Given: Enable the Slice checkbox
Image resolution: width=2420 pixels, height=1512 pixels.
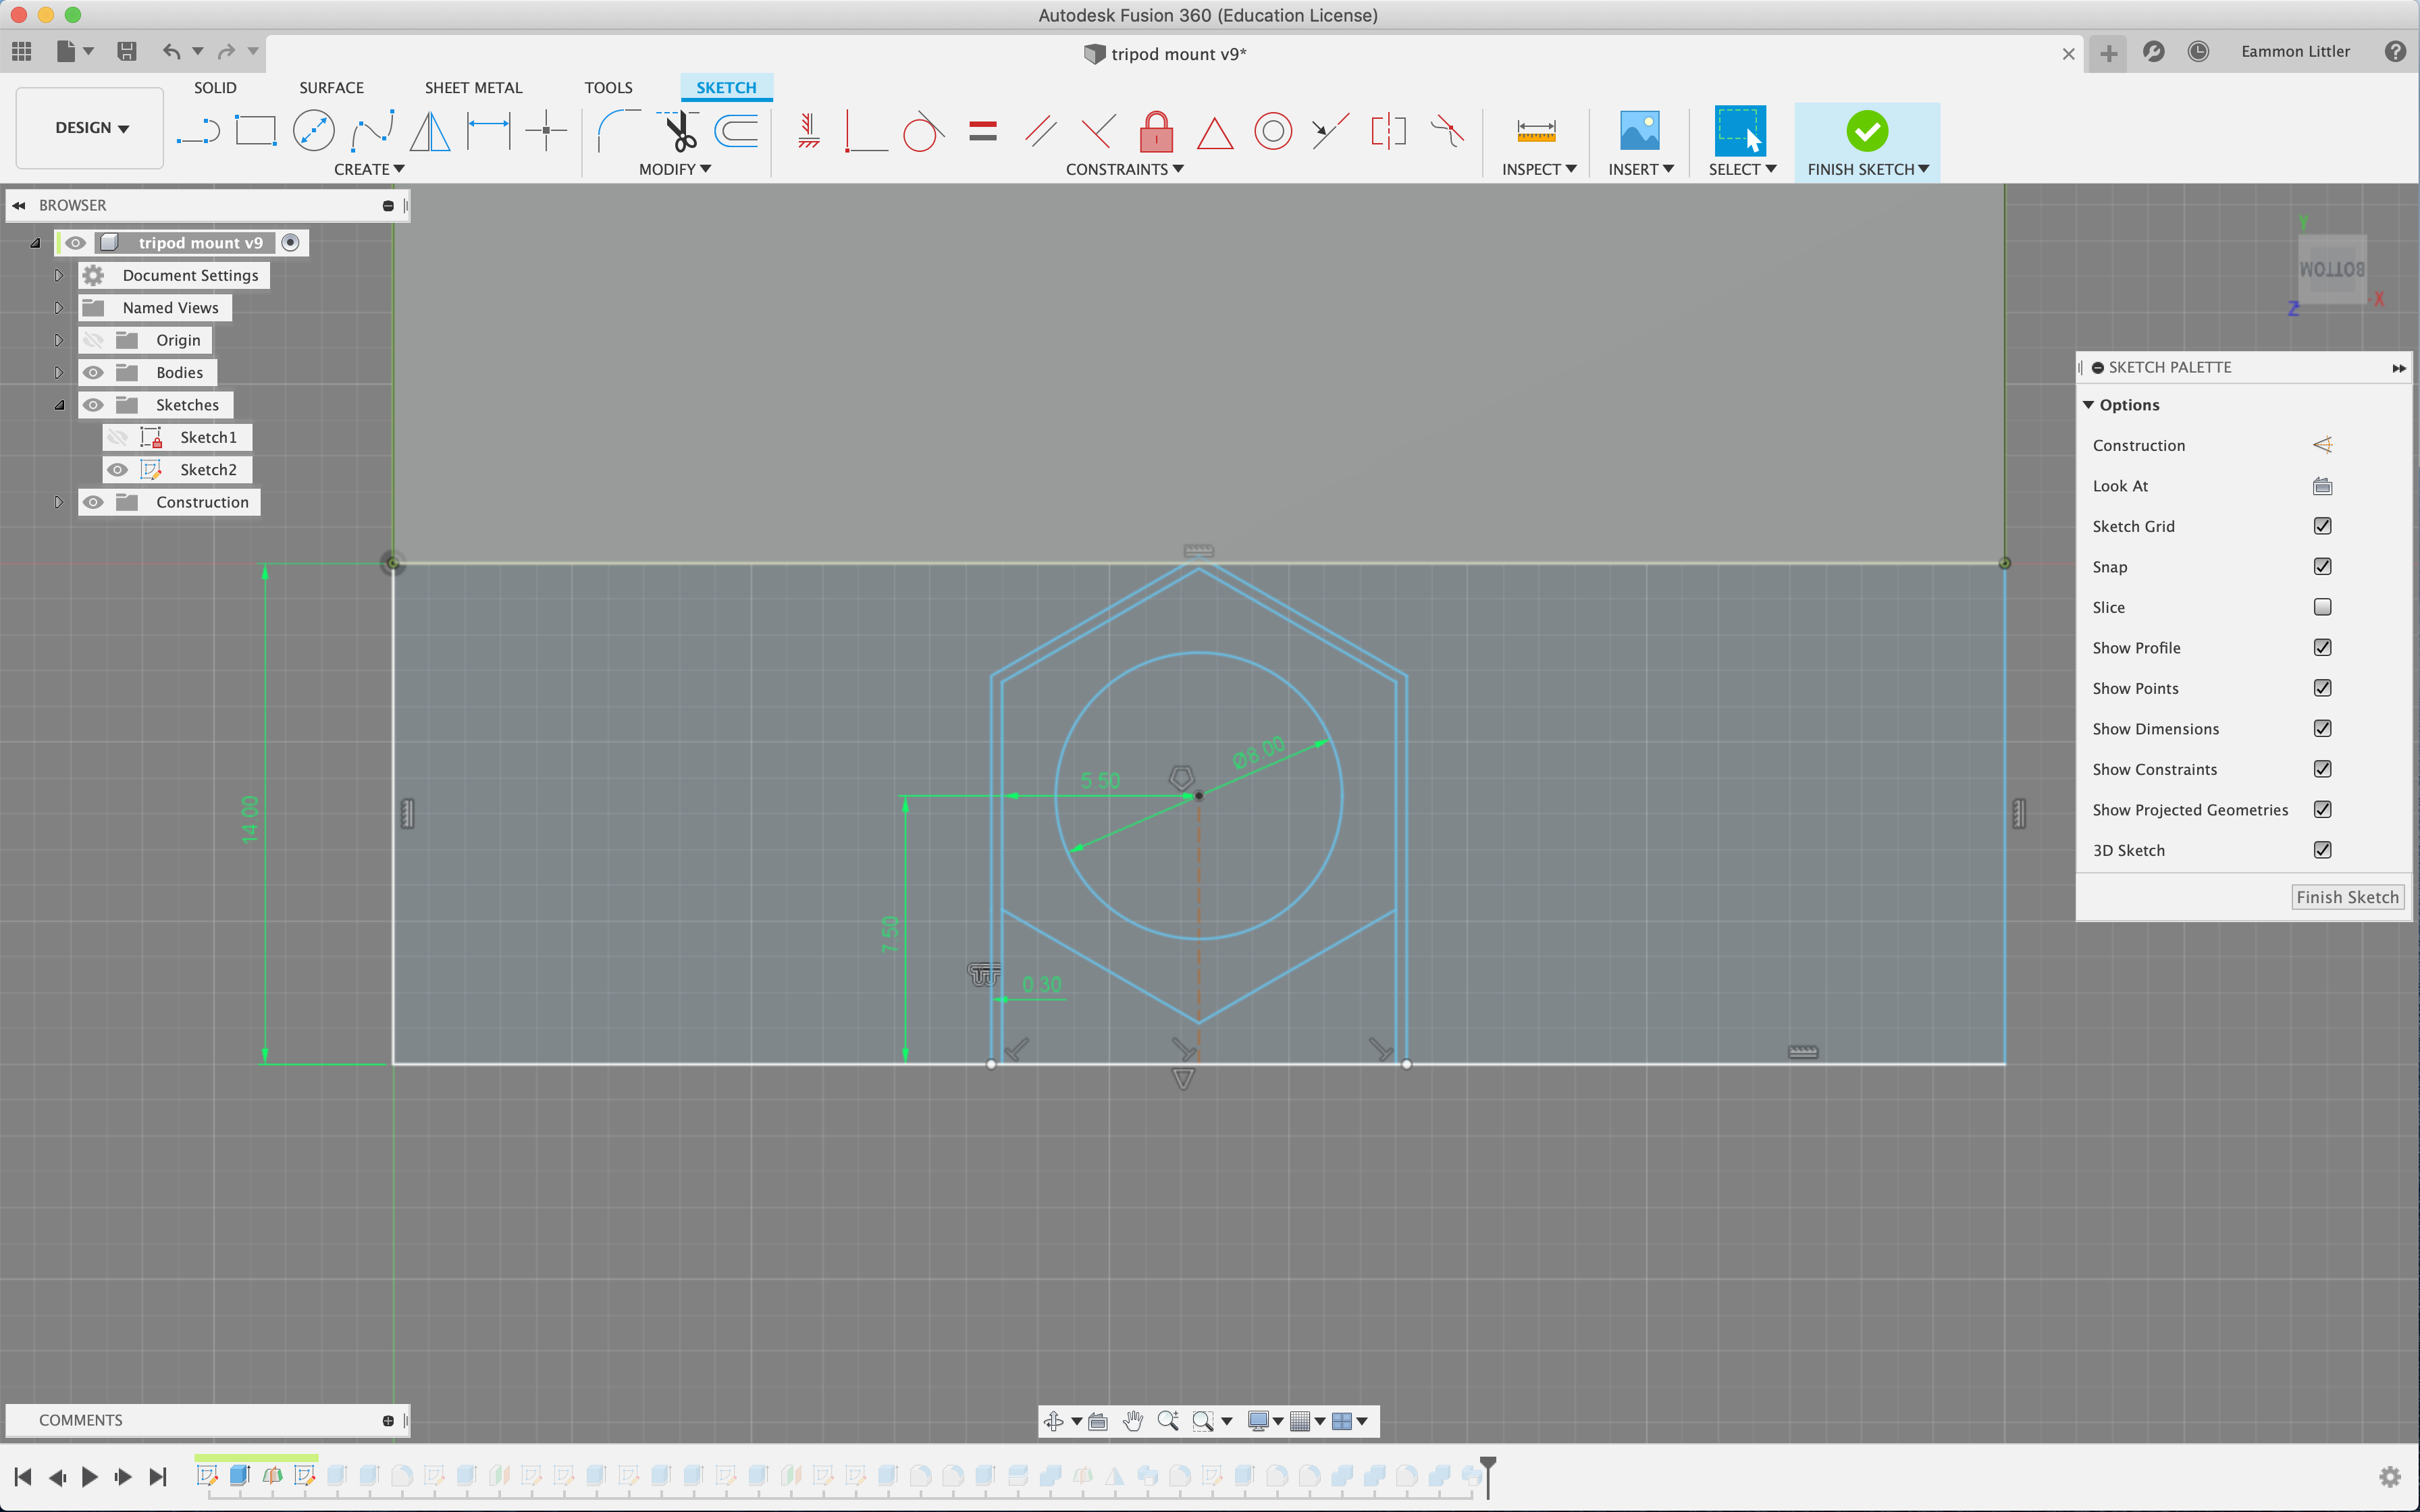Looking at the screenshot, I should tap(2322, 607).
